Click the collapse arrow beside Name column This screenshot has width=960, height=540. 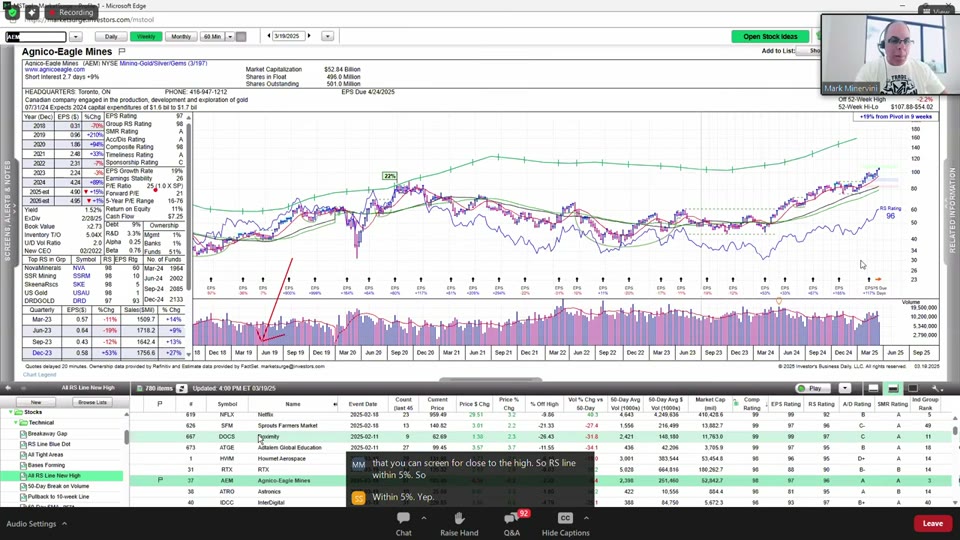(335, 404)
